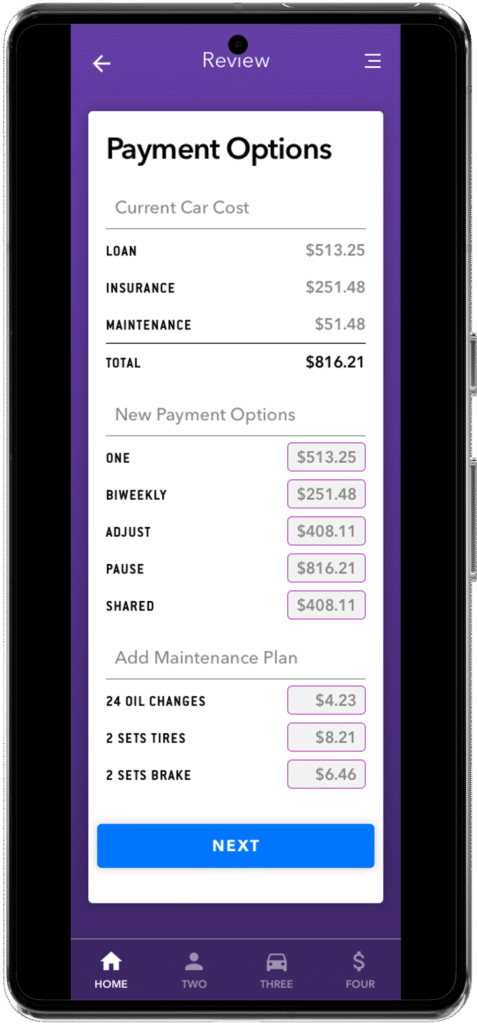The height and width of the screenshot is (1024, 477).
Task: Tap the TOTAL amount $816.21
Action: click(335, 362)
